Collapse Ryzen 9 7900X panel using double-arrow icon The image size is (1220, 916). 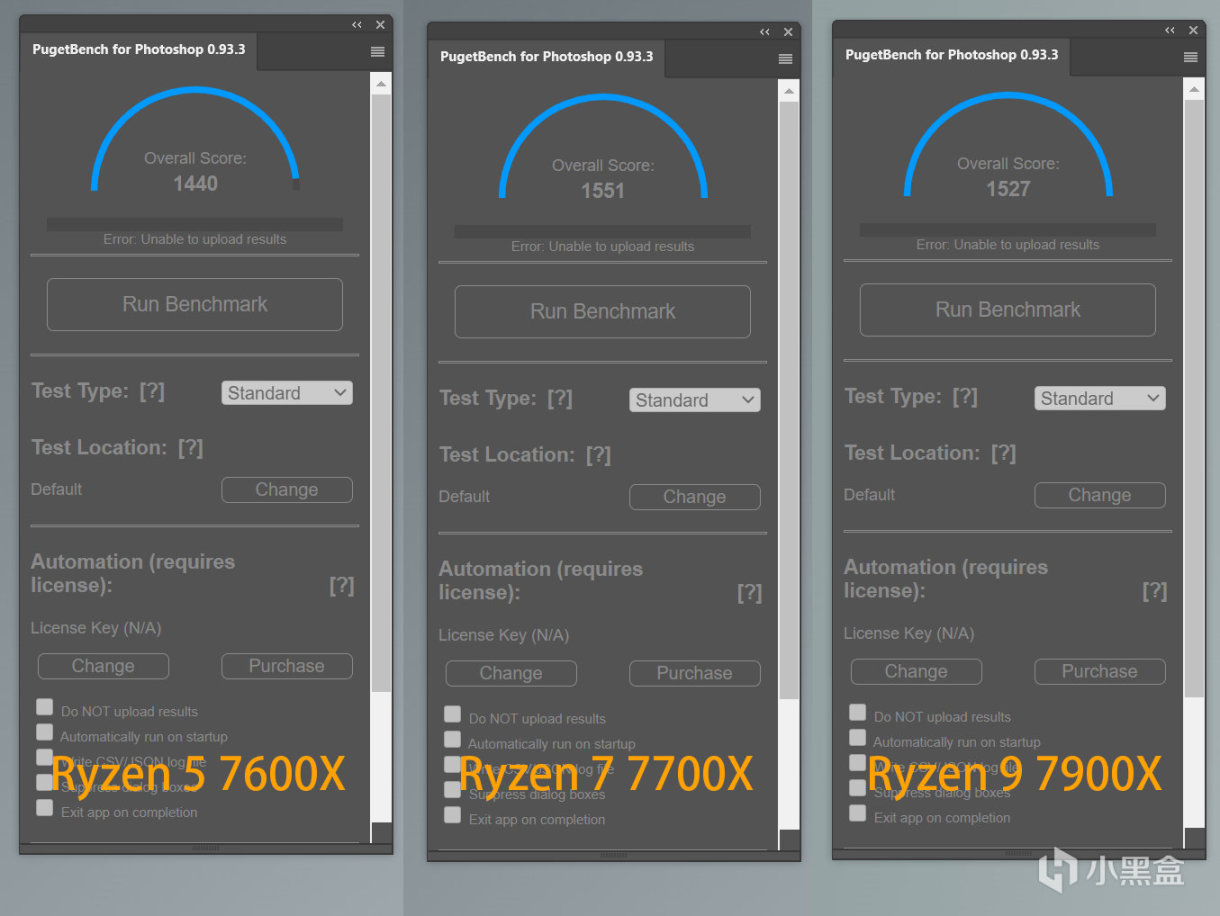coord(1170,30)
